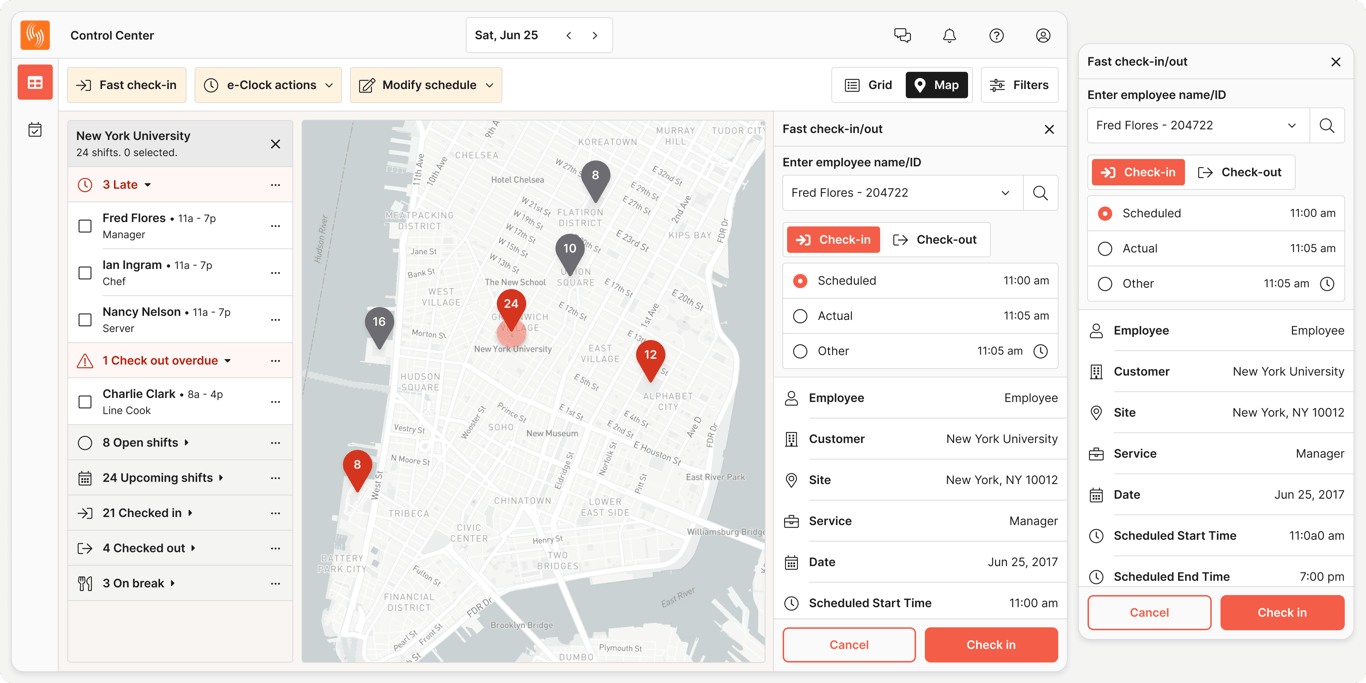Select Other radio in middle panel
The width and height of the screenshot is (1366, 683).
[x=800, y=351]
